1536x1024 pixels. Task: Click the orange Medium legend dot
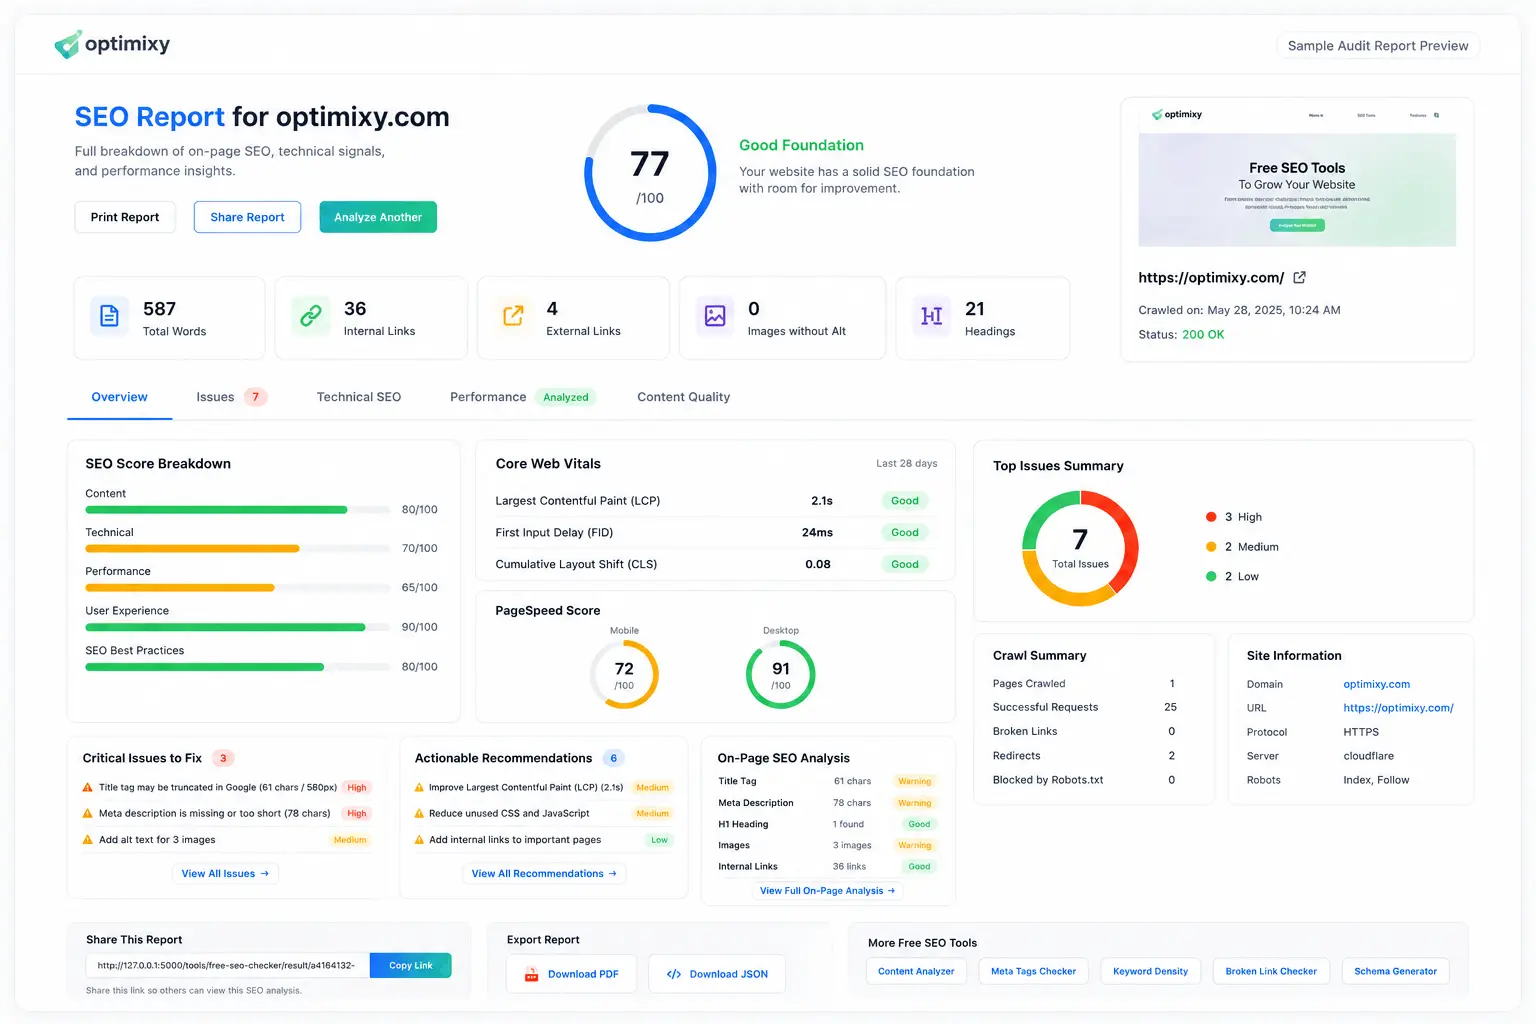(x=1211, y=547)
